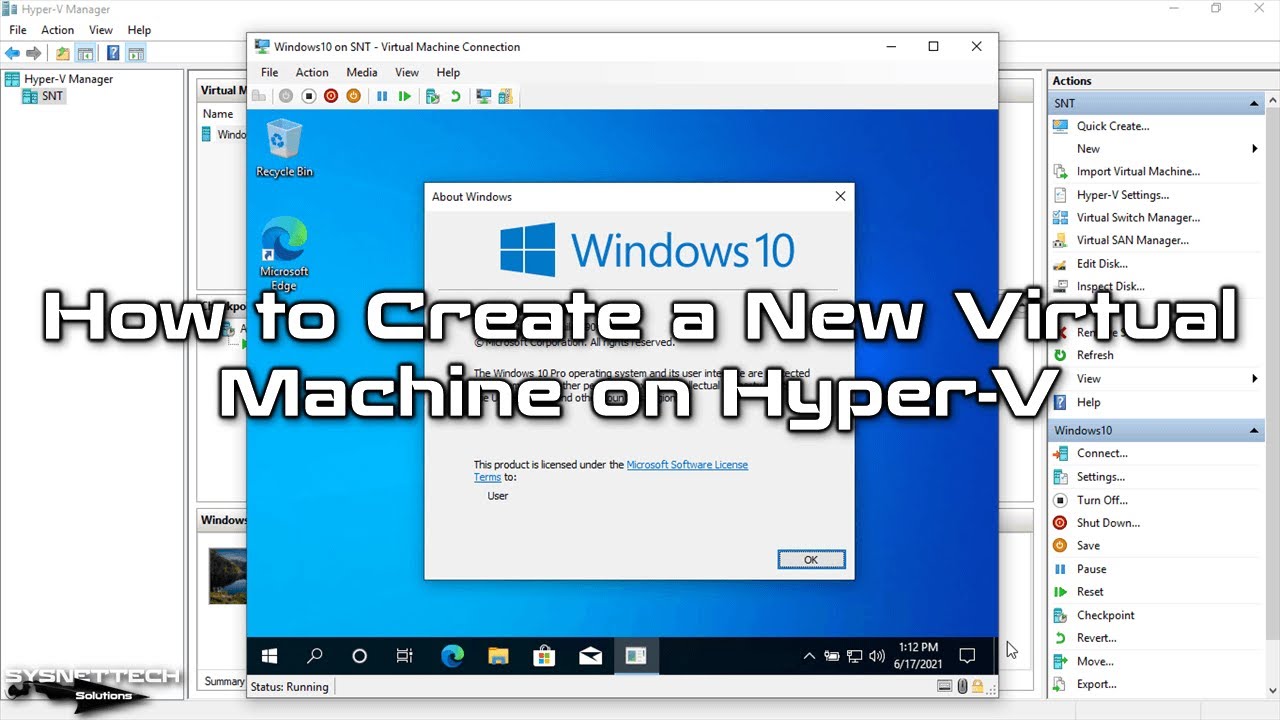
Task: Click Quick Create in Actions pane
Action: pos(1113,126)
